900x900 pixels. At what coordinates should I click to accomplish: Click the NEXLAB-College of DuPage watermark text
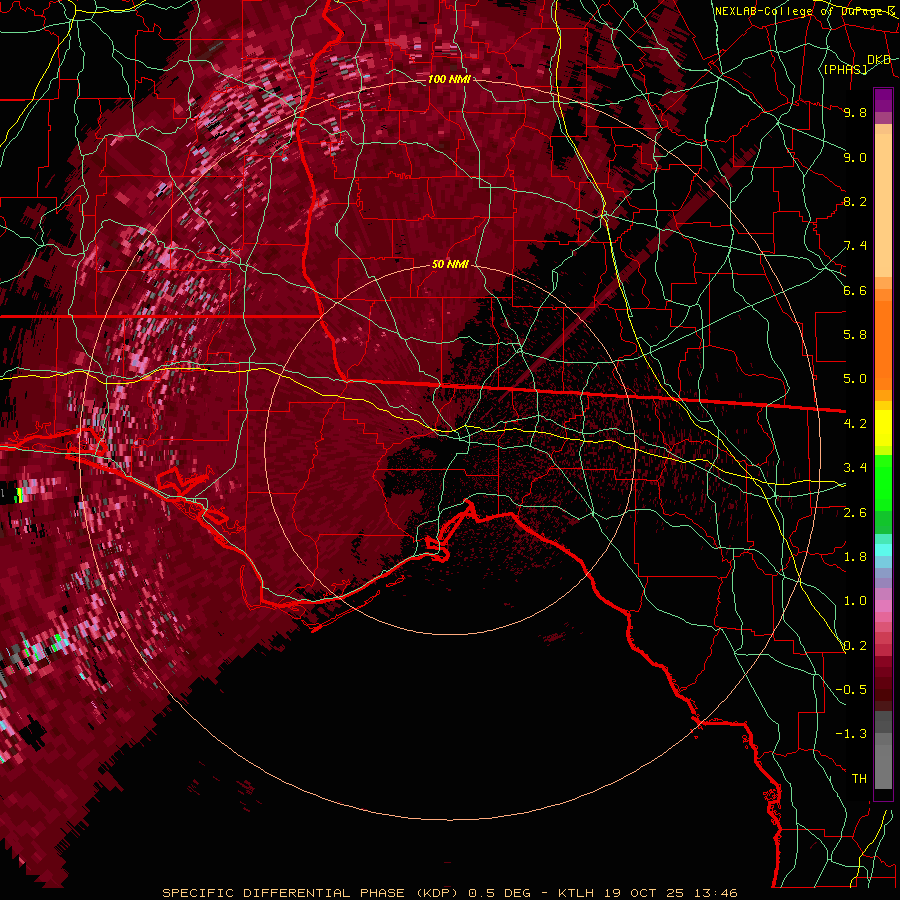coord(805,11)
